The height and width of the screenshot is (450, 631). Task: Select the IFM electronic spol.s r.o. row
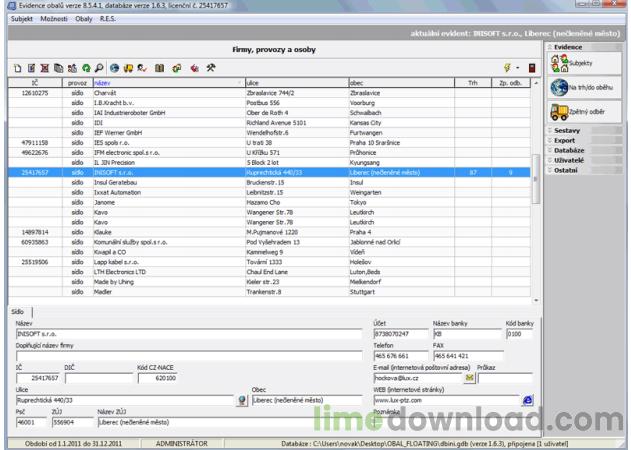pyautogui.click(x=269, y=153)
